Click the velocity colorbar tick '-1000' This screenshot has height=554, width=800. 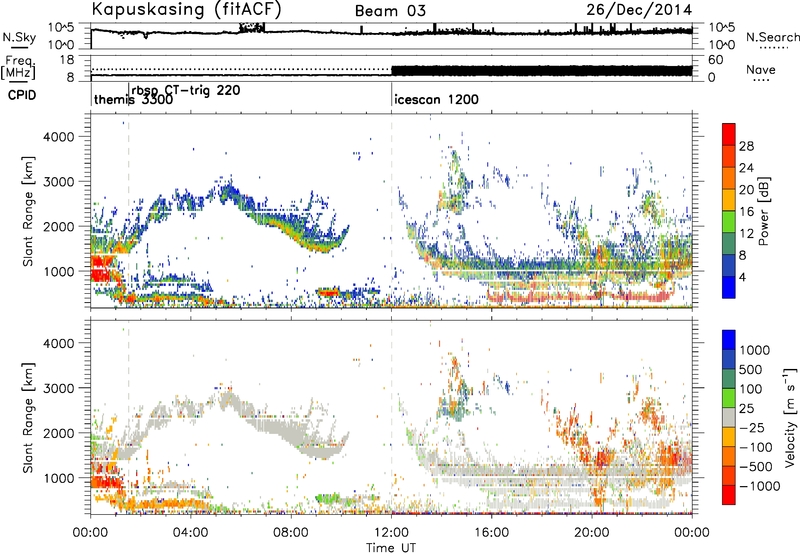pos(759,486)
